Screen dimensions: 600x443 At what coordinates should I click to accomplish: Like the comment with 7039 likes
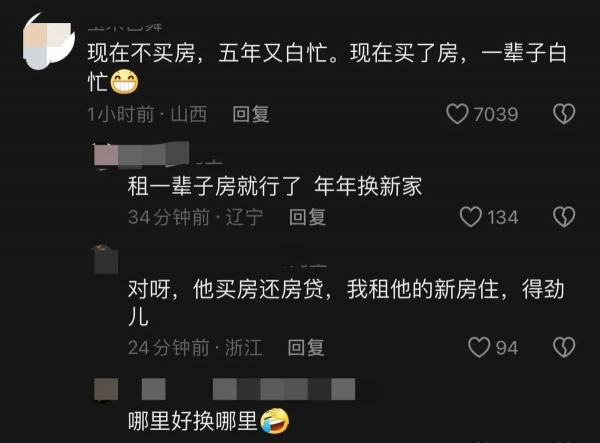click(x=457, y=114)
